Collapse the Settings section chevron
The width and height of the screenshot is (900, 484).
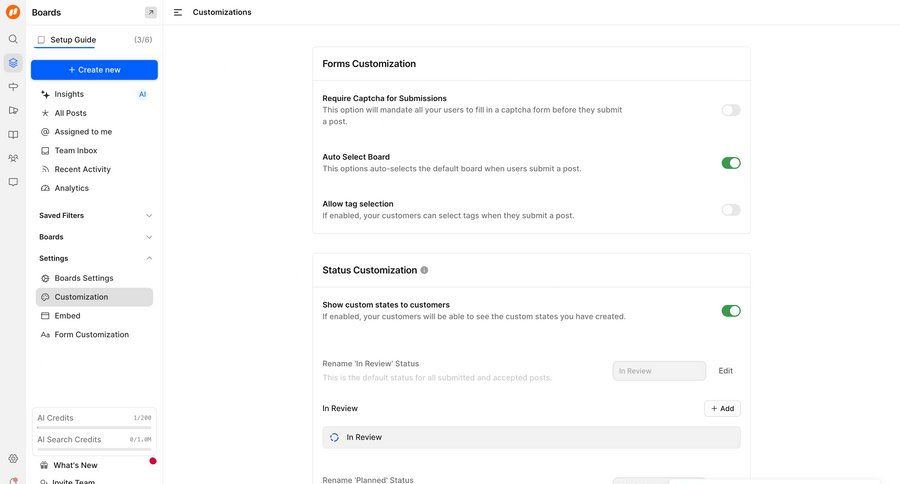[x=149, y=258]
